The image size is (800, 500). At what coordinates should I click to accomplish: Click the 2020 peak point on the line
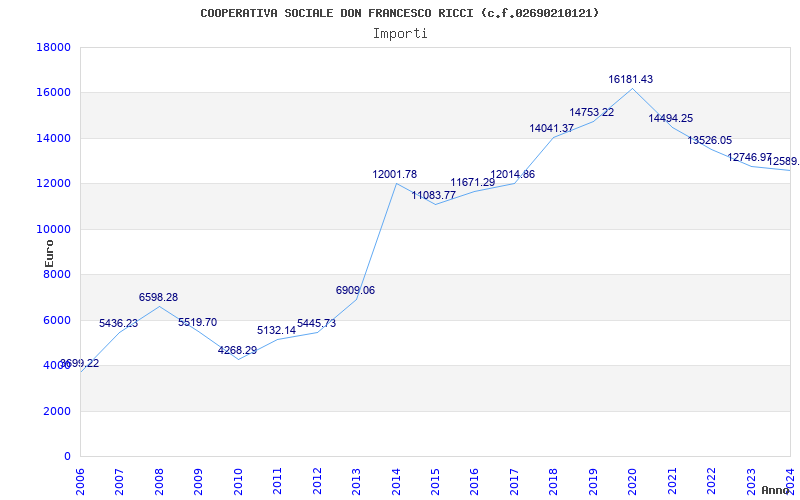(633, 88)
